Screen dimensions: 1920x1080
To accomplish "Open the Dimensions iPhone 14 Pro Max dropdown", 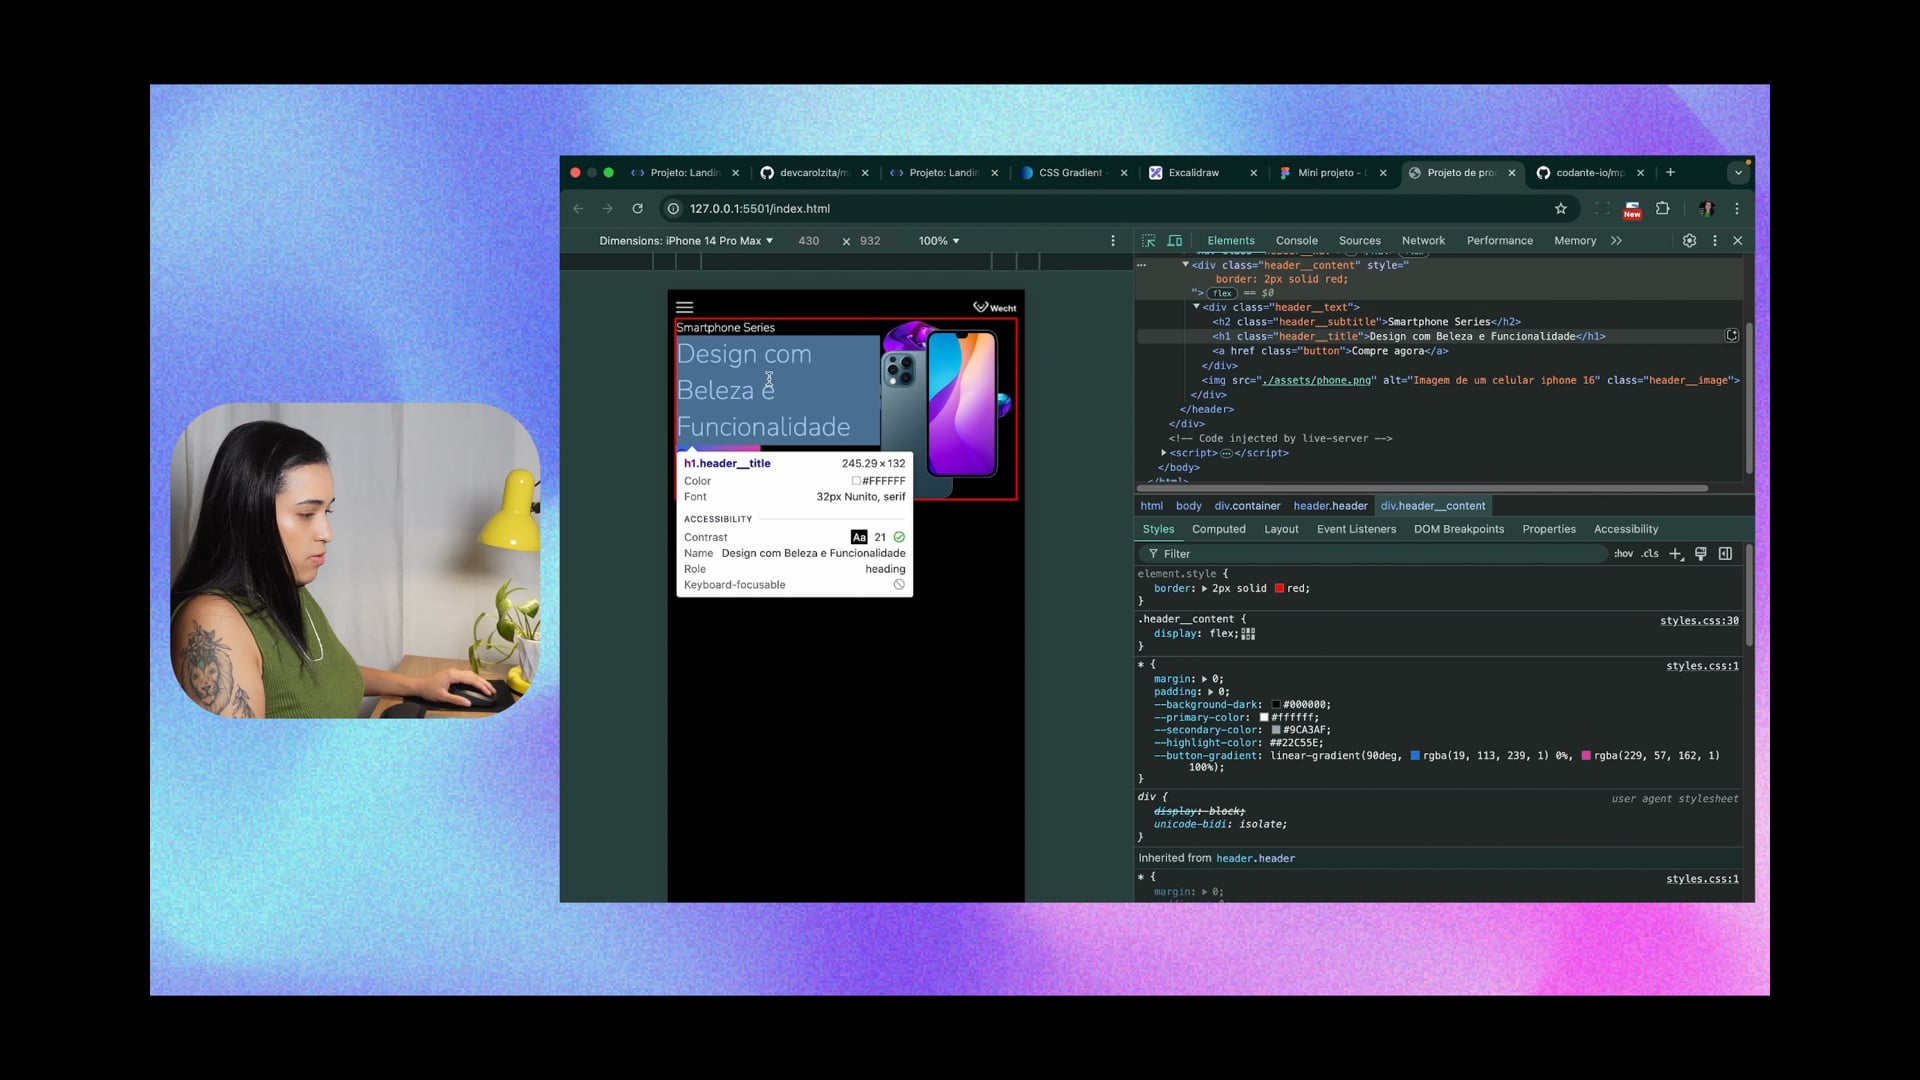I will click(x=686, y=241).
